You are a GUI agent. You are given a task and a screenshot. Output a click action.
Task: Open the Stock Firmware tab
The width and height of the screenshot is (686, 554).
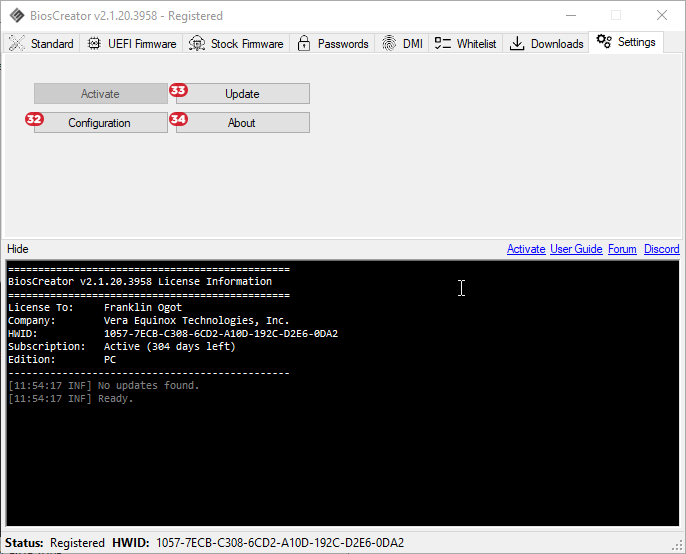click(236, 43)
